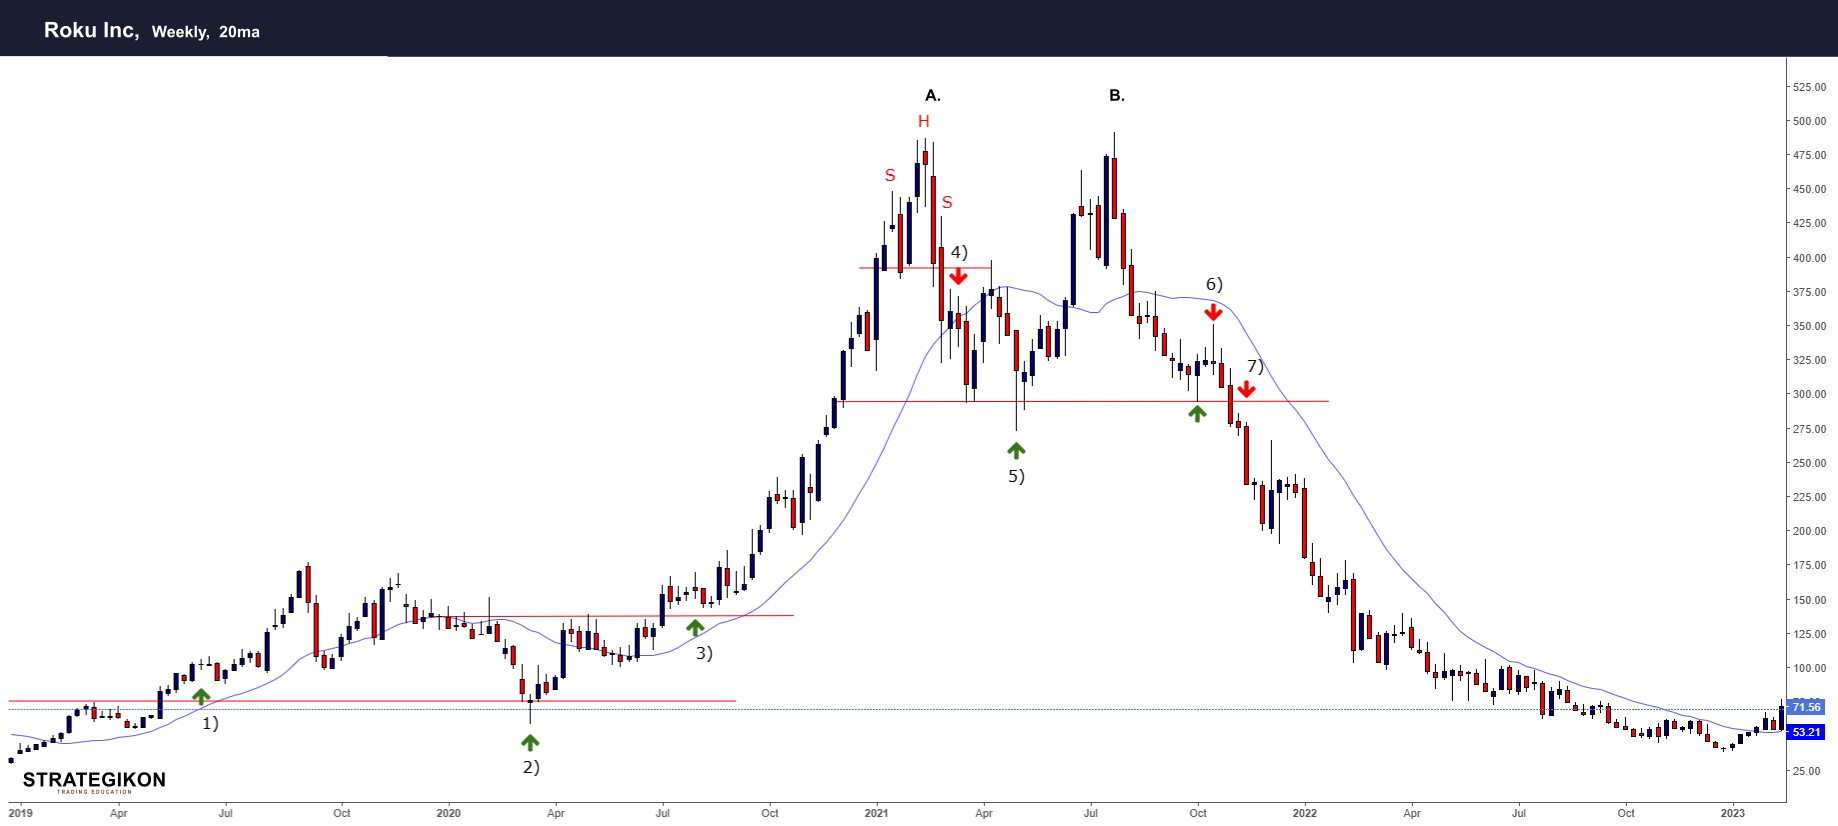Select the 53.21 moving average price tag
1838x826 pixels.
point(1806,732)
